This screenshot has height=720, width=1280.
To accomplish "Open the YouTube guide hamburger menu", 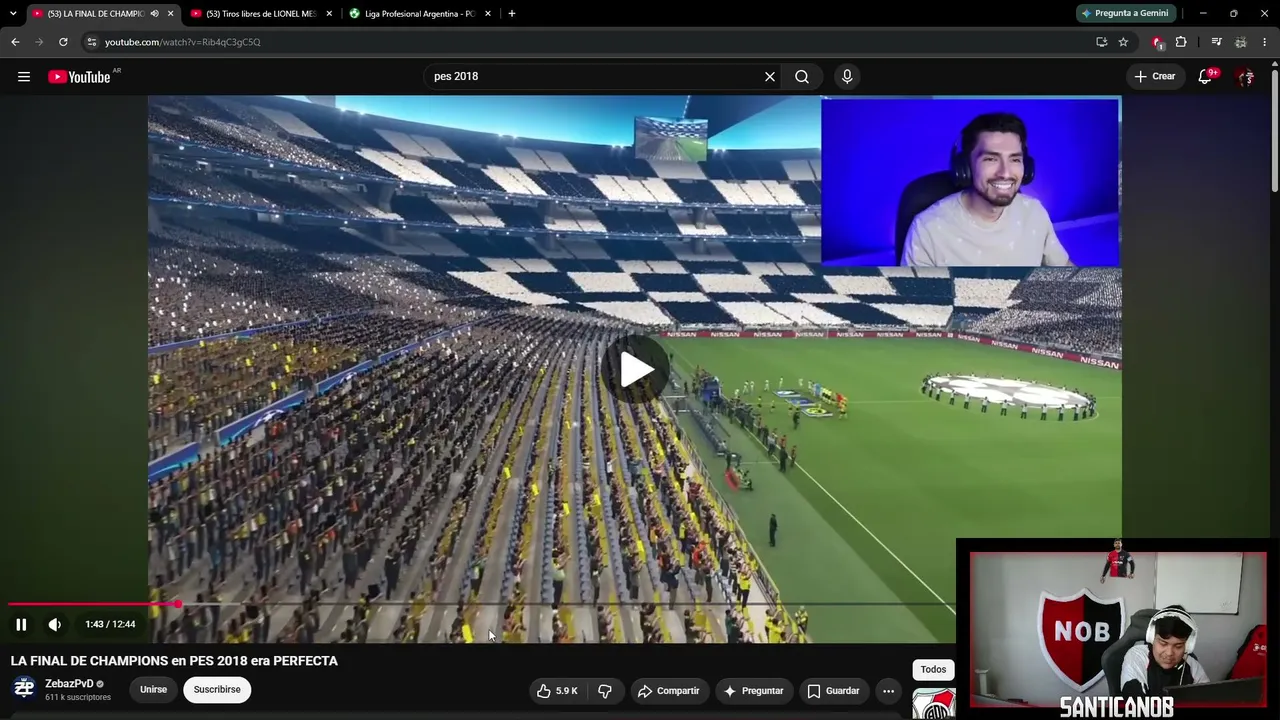I will [x=24, y=77].
